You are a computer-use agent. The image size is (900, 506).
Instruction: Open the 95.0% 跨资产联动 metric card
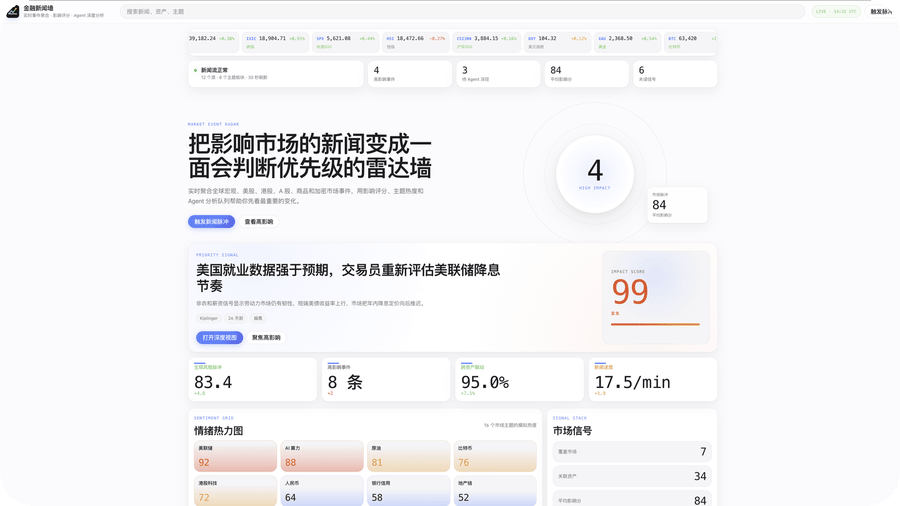coord(519,379)
